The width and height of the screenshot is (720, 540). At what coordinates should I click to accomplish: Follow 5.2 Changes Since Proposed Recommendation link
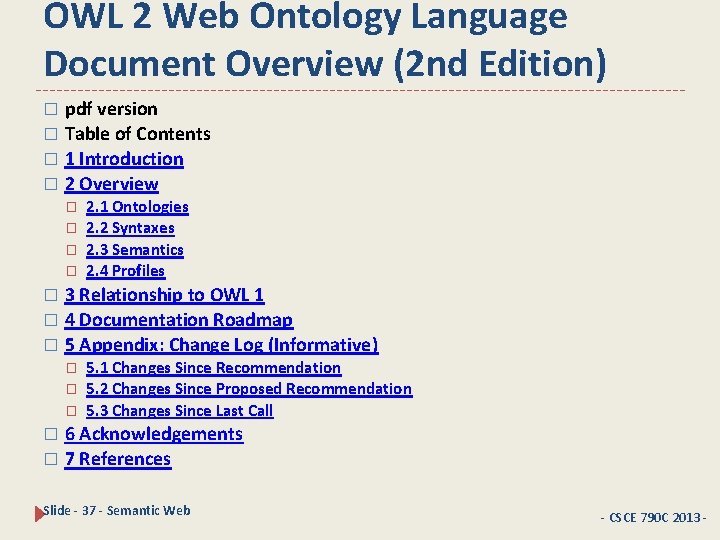(x=249, y=389)
